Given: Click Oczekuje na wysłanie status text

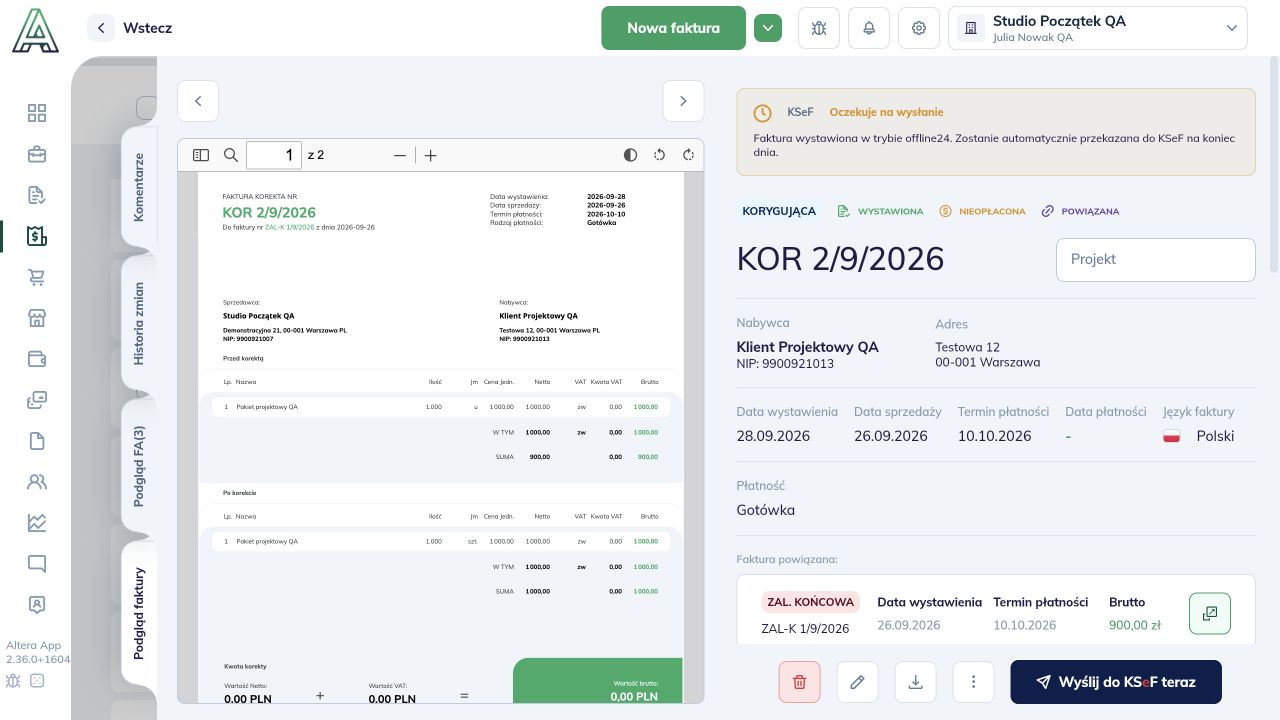Looking at the screenshot, I should coord(886,112).
